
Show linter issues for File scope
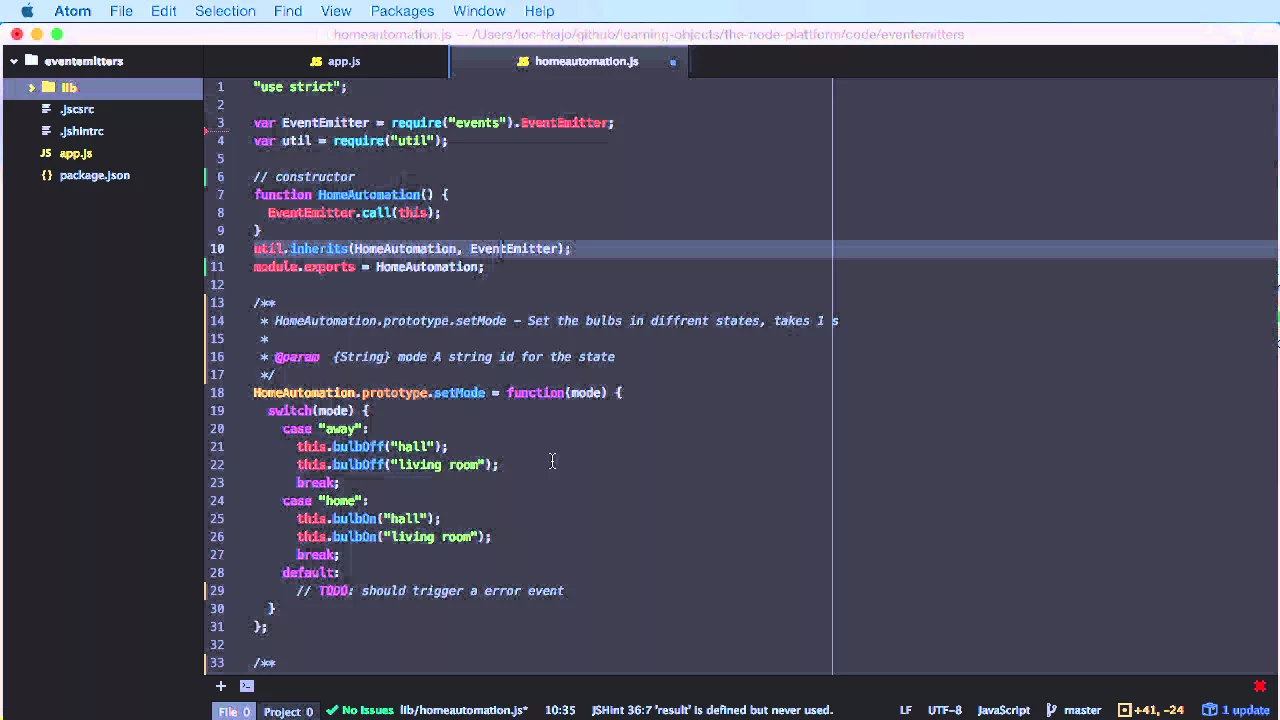click(x=235, y=711)
